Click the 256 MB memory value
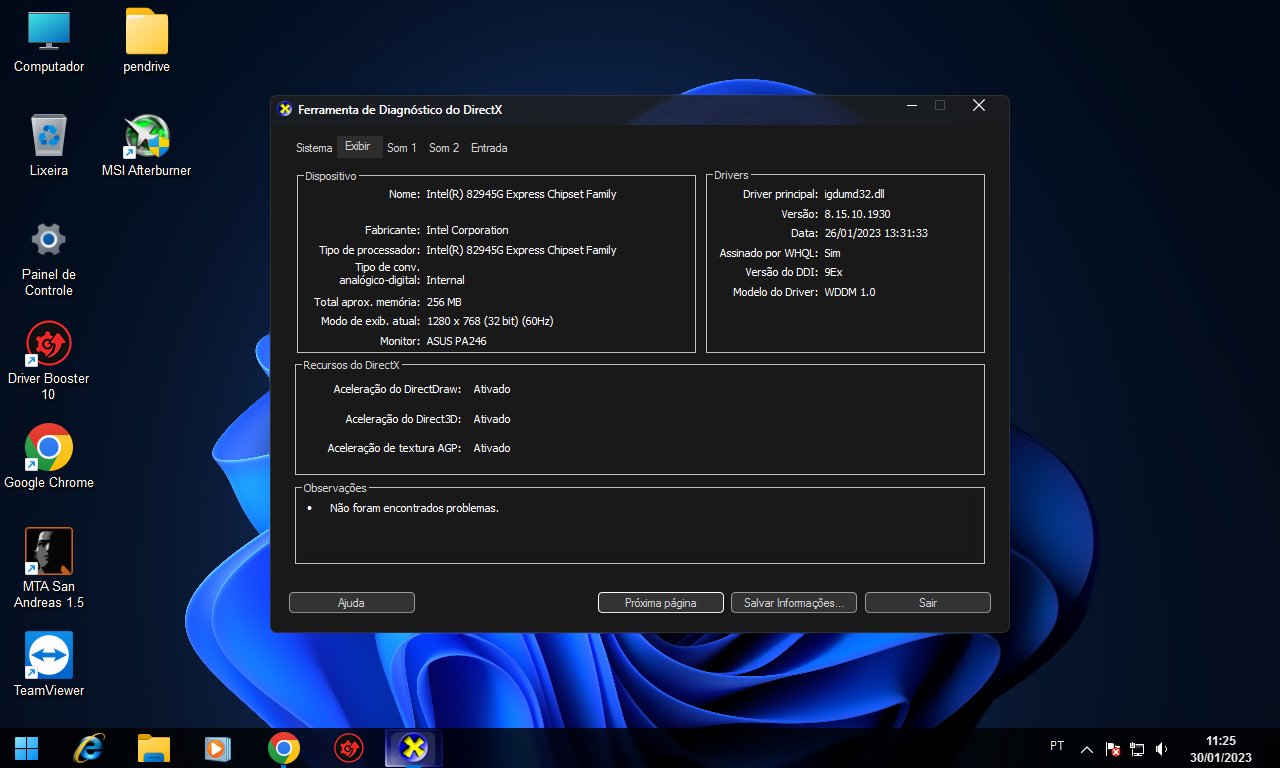The image size is (1280, 768). click(444, 302)
